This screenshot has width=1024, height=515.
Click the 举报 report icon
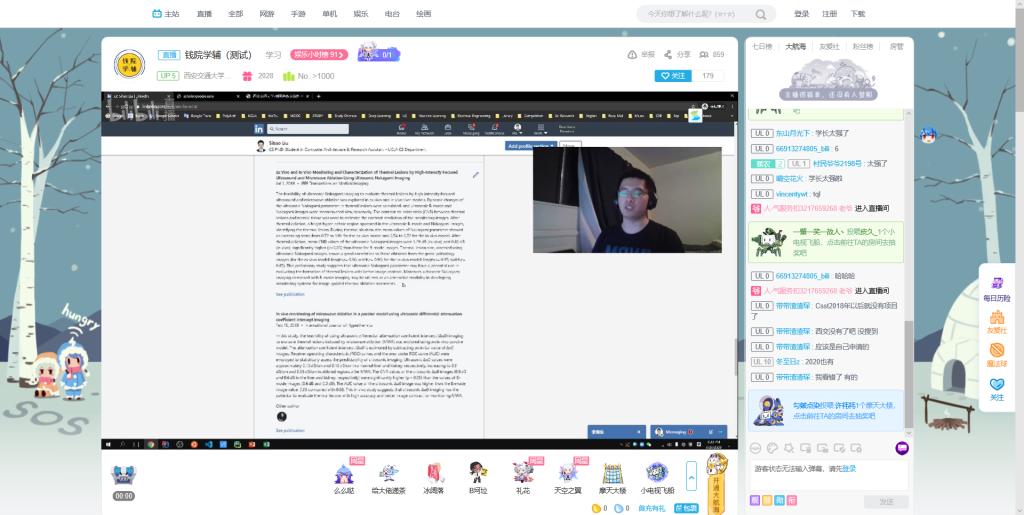tap(632, 55)
